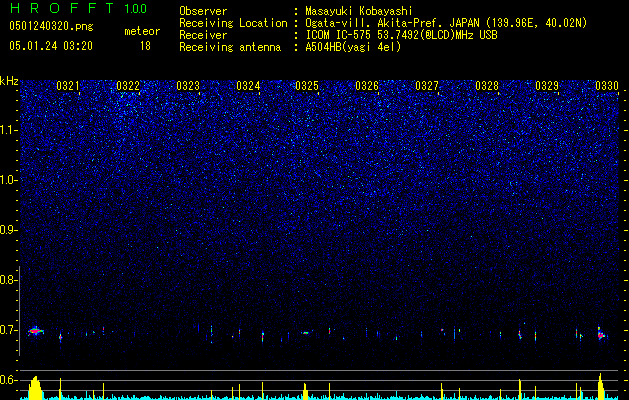Screen dimensions: 629x400
Task: Click the 0325 time marker
Action: [307, 86]
